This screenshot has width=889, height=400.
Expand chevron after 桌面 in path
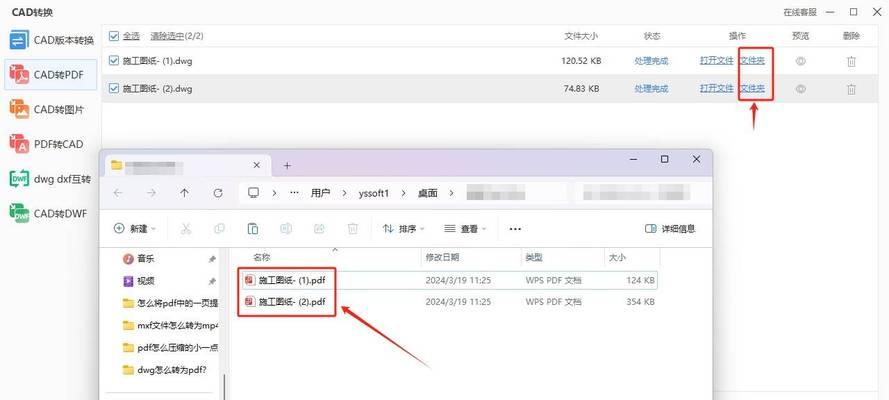pyautogui.click(x=452, y=193)
